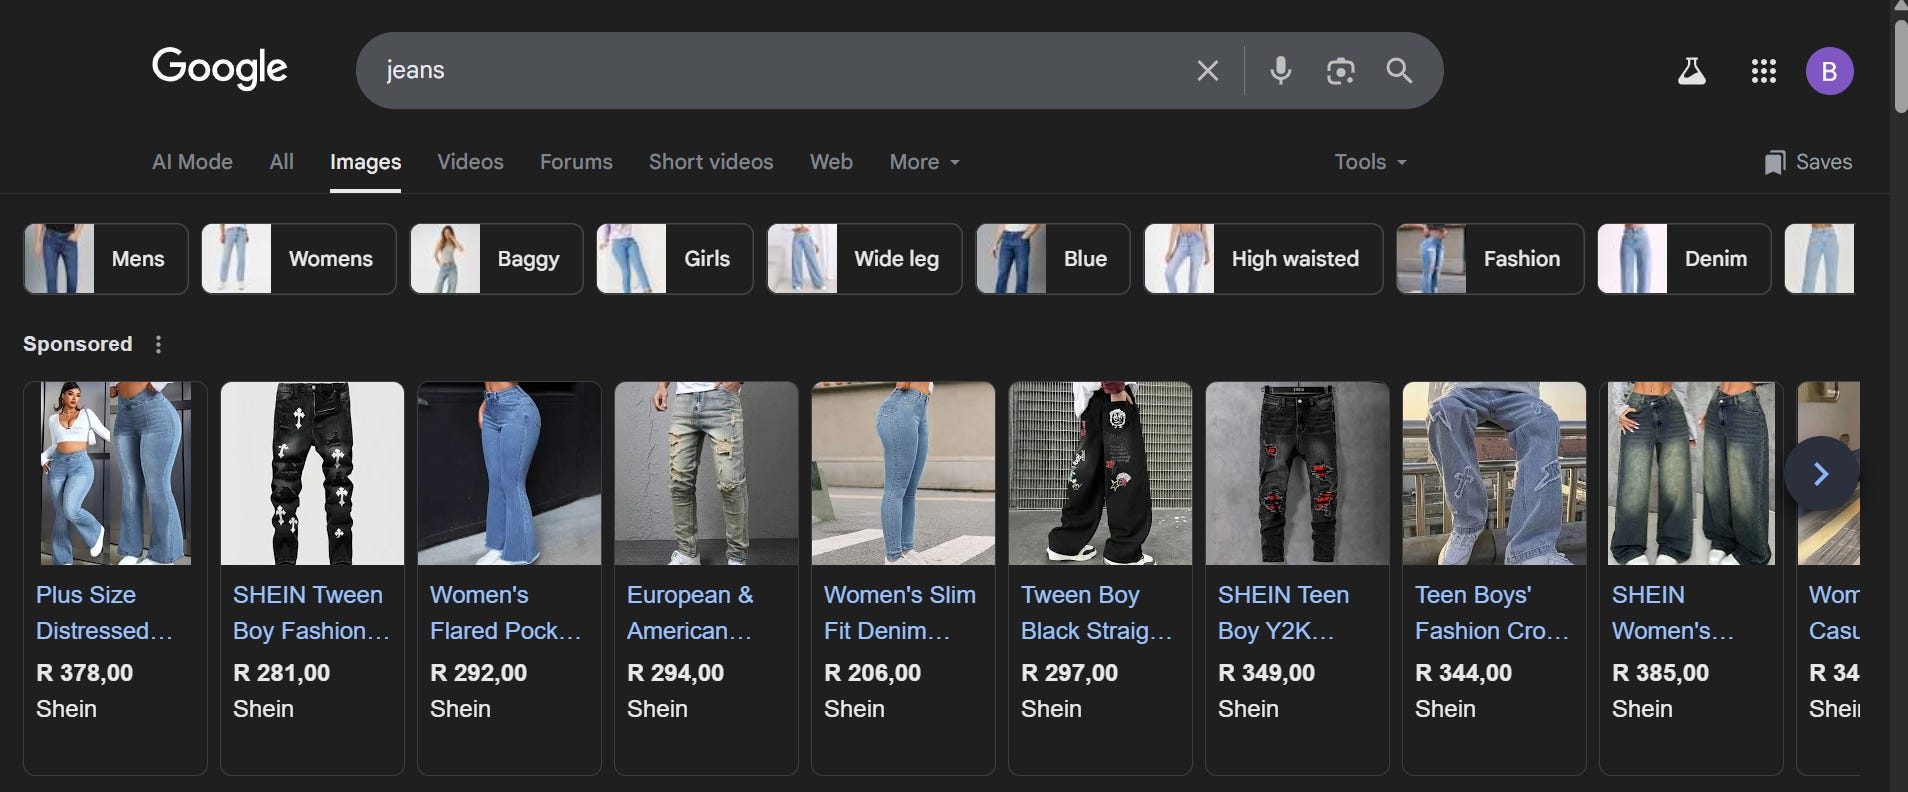
Task: Switch to the Forums tab
Action: (576, 162)
